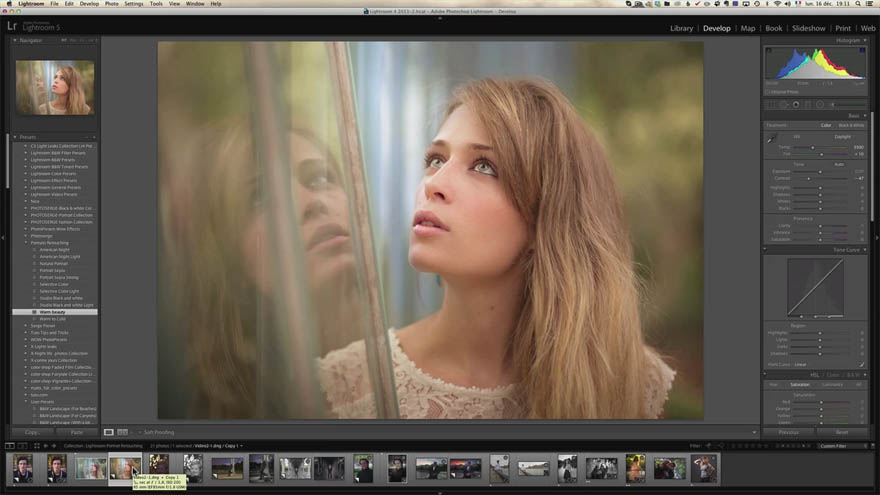
Task: Go back with the filmstrip left arrow
Action: pos(46,446)
